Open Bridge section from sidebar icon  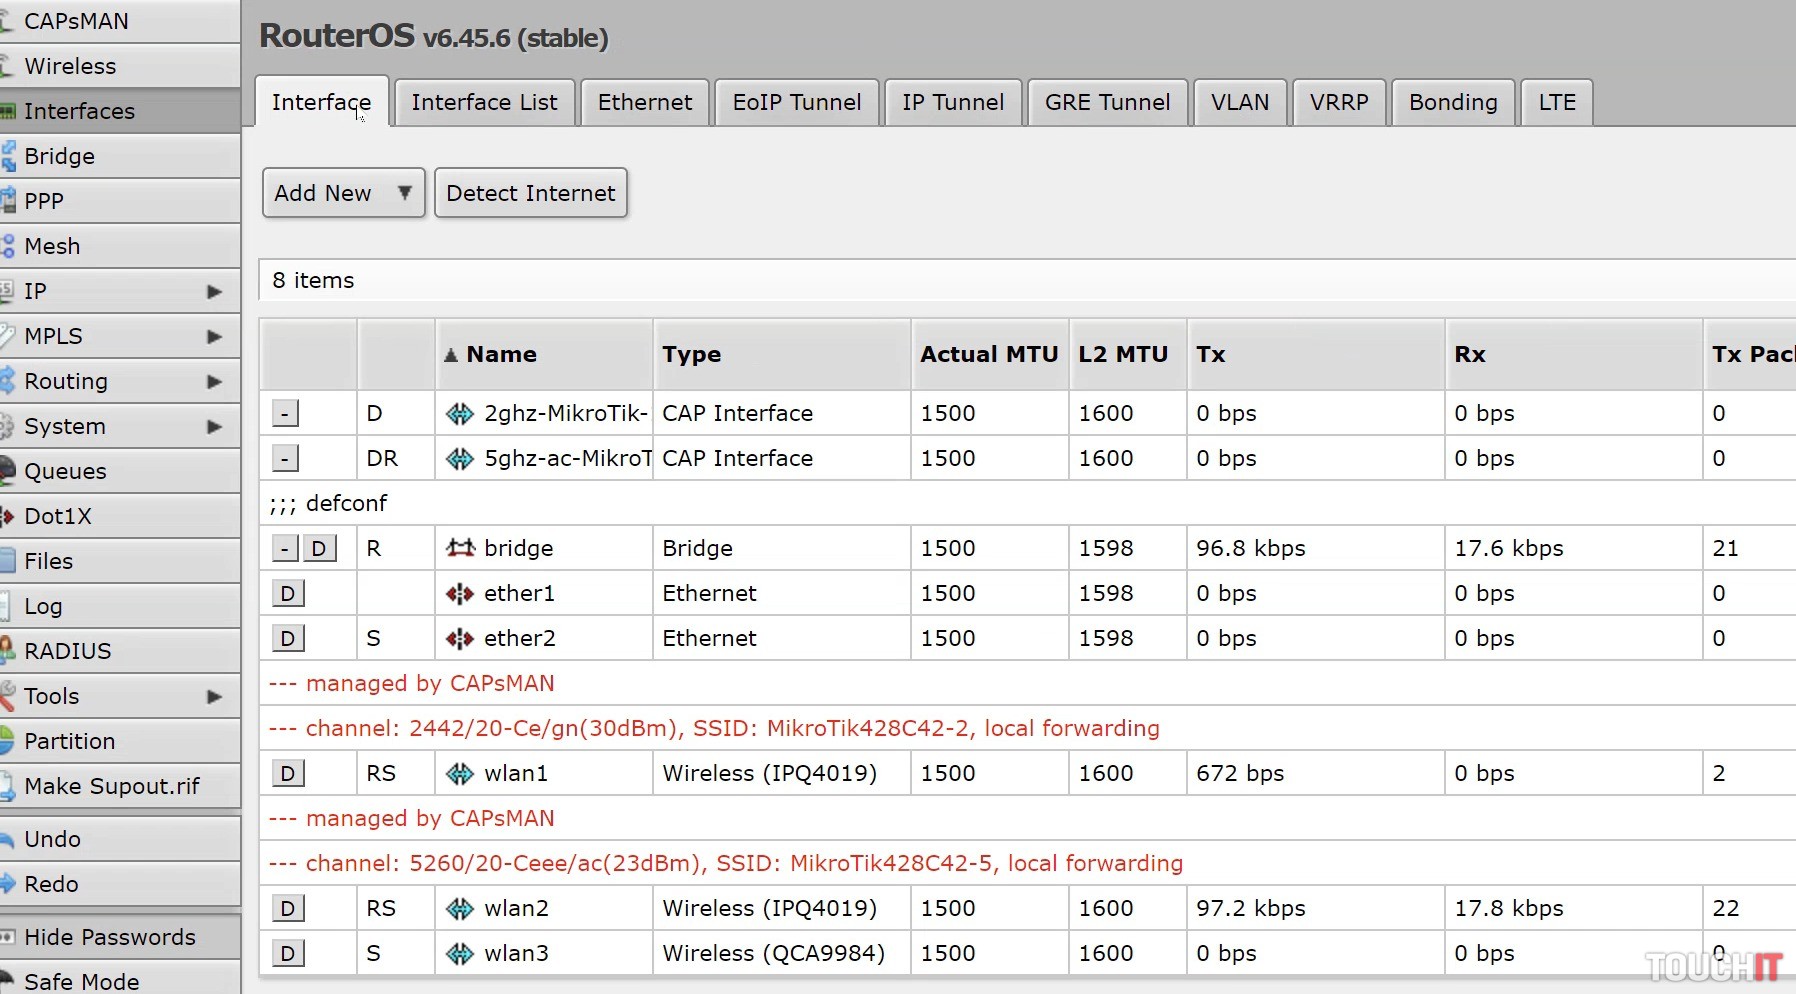click(x=9, y=156)
